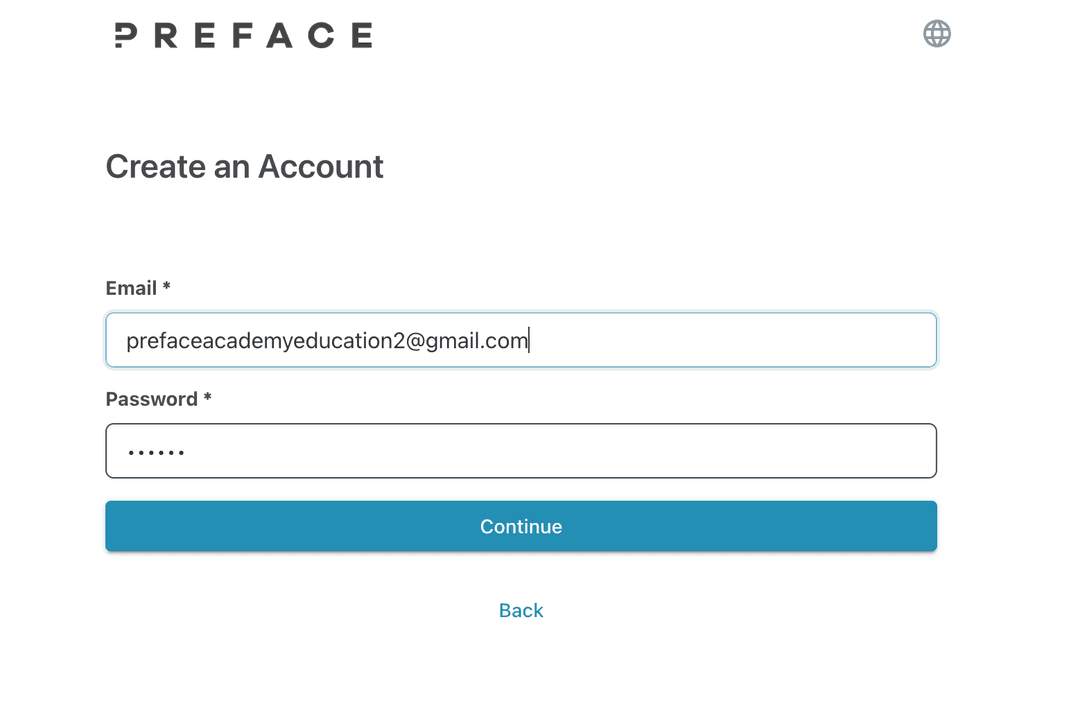
Task: Click the @gmail.com part of the email
Action: coord(468,341)
